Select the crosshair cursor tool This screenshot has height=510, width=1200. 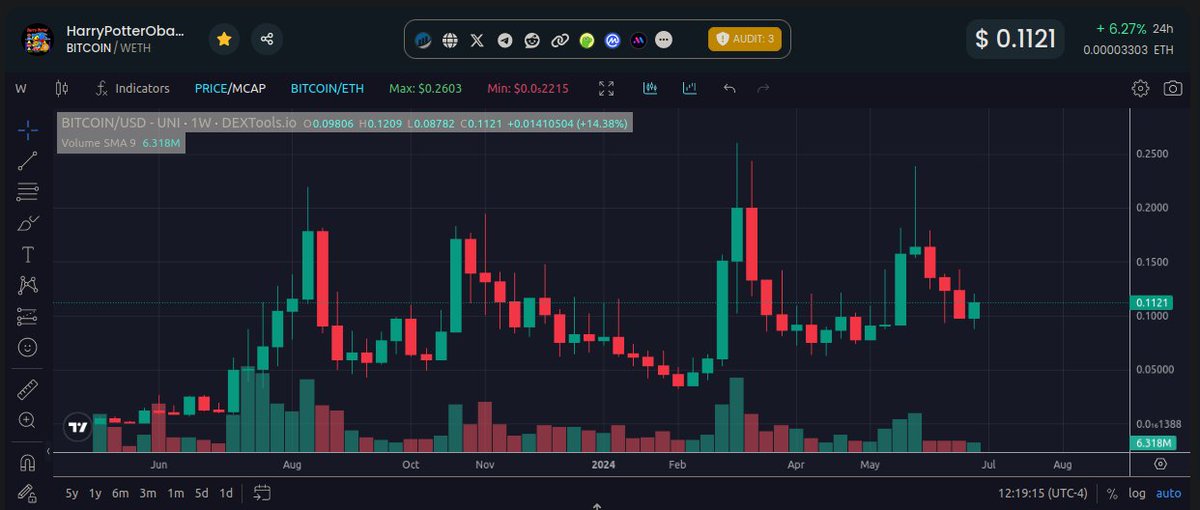pyautogui.click(x=28, y=129)
